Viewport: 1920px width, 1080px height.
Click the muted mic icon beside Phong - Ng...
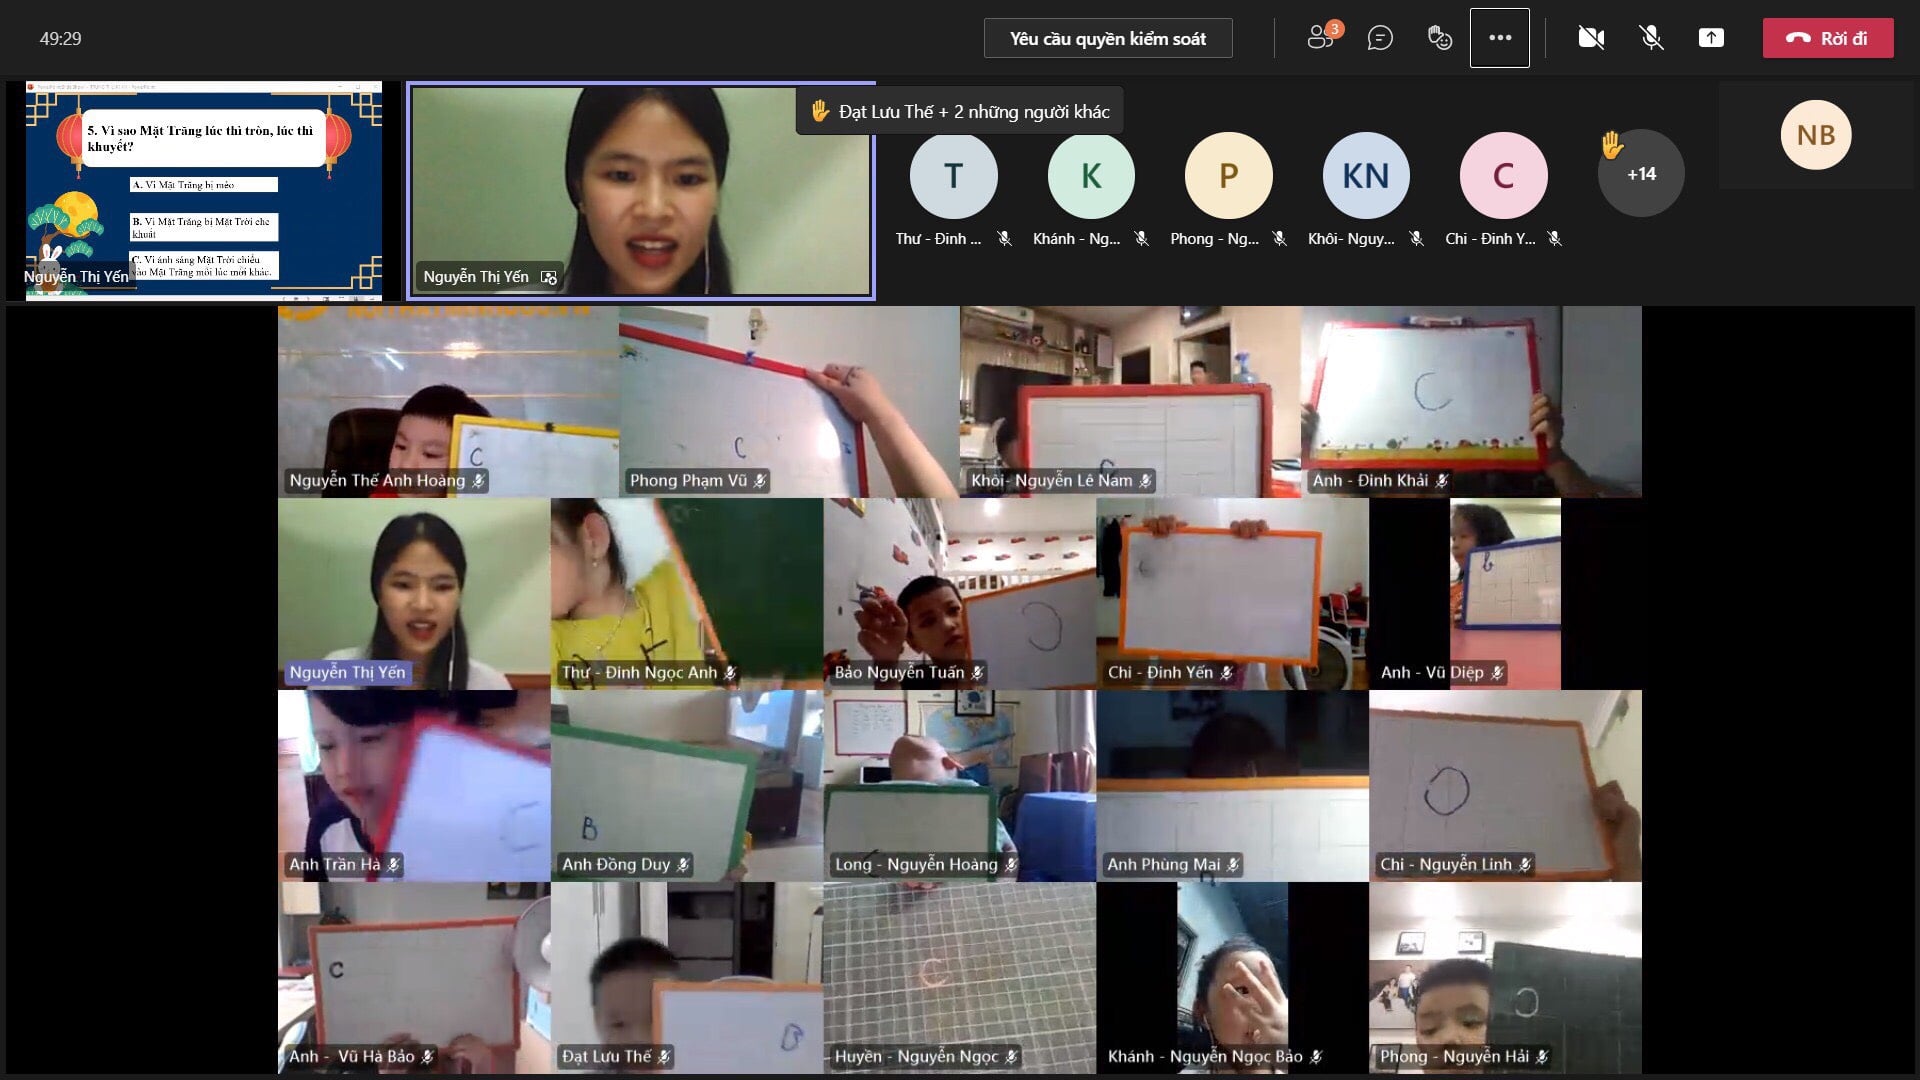1279,239
